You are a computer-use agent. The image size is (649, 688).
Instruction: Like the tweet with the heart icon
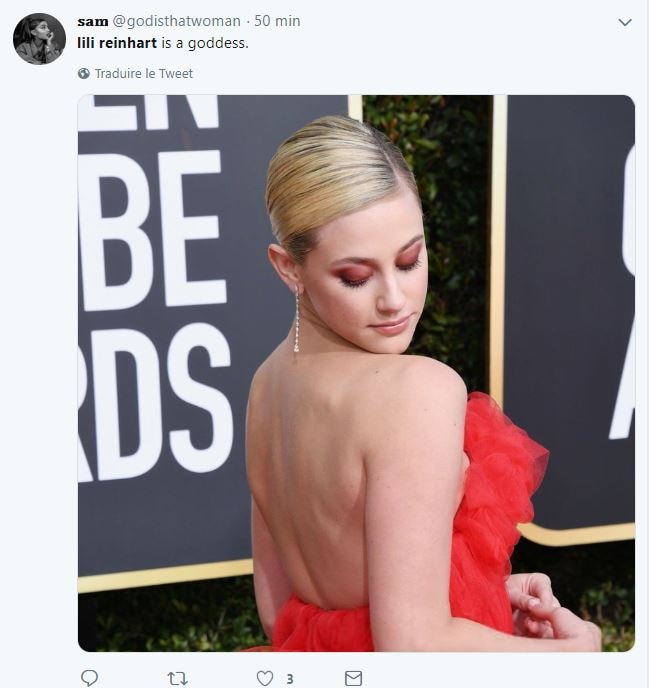pyautogui.click(x=265, y=678)
